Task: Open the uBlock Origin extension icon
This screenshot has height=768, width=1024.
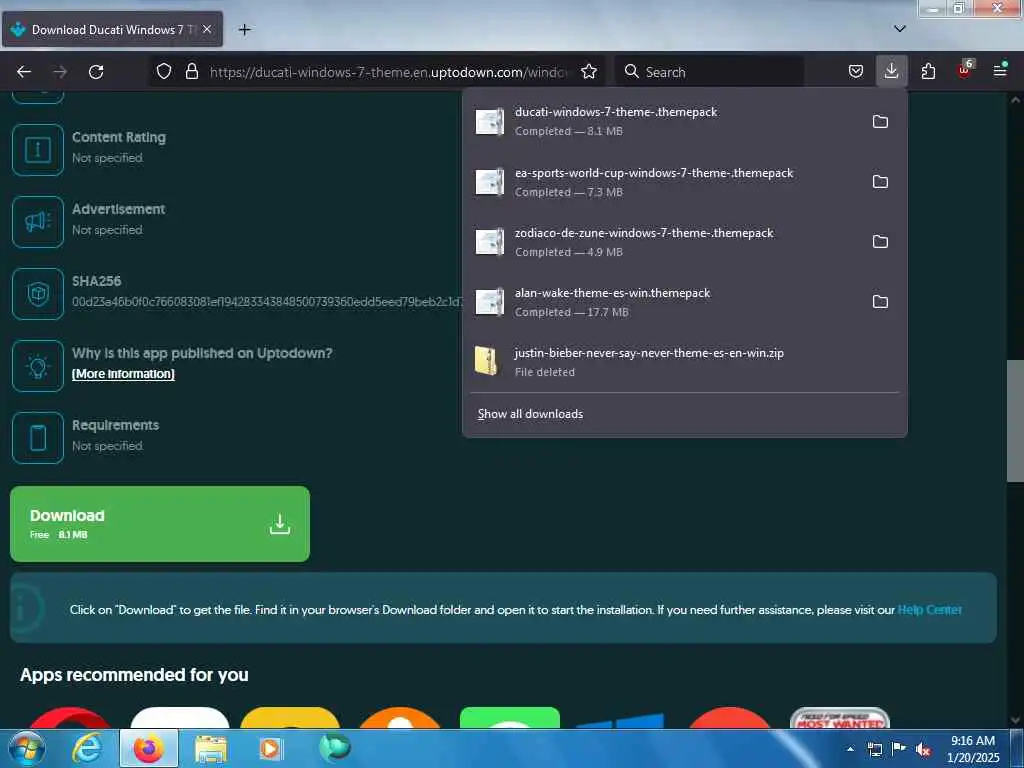Action: [x=965, y=71]
